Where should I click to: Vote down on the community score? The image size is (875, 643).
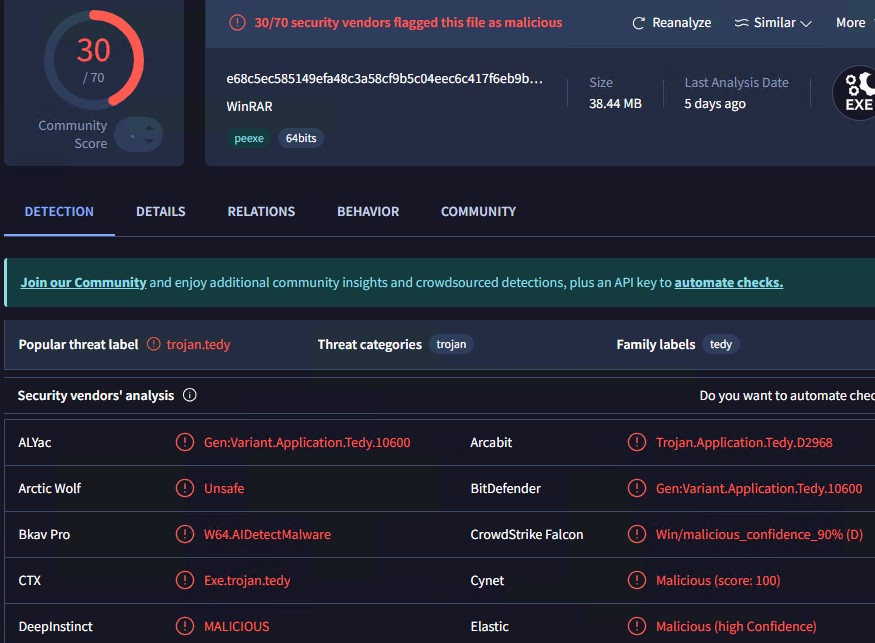point(149,141)
